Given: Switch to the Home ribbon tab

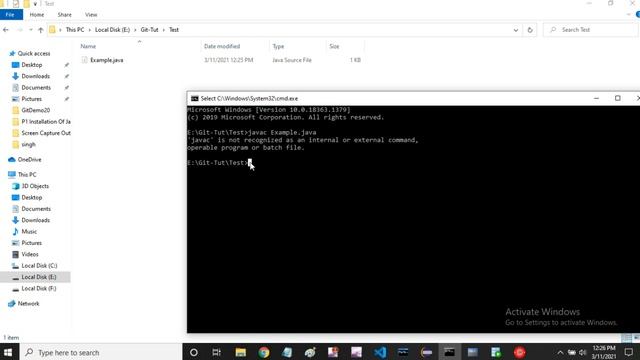Looking at the screenshot, I should 37,15.
